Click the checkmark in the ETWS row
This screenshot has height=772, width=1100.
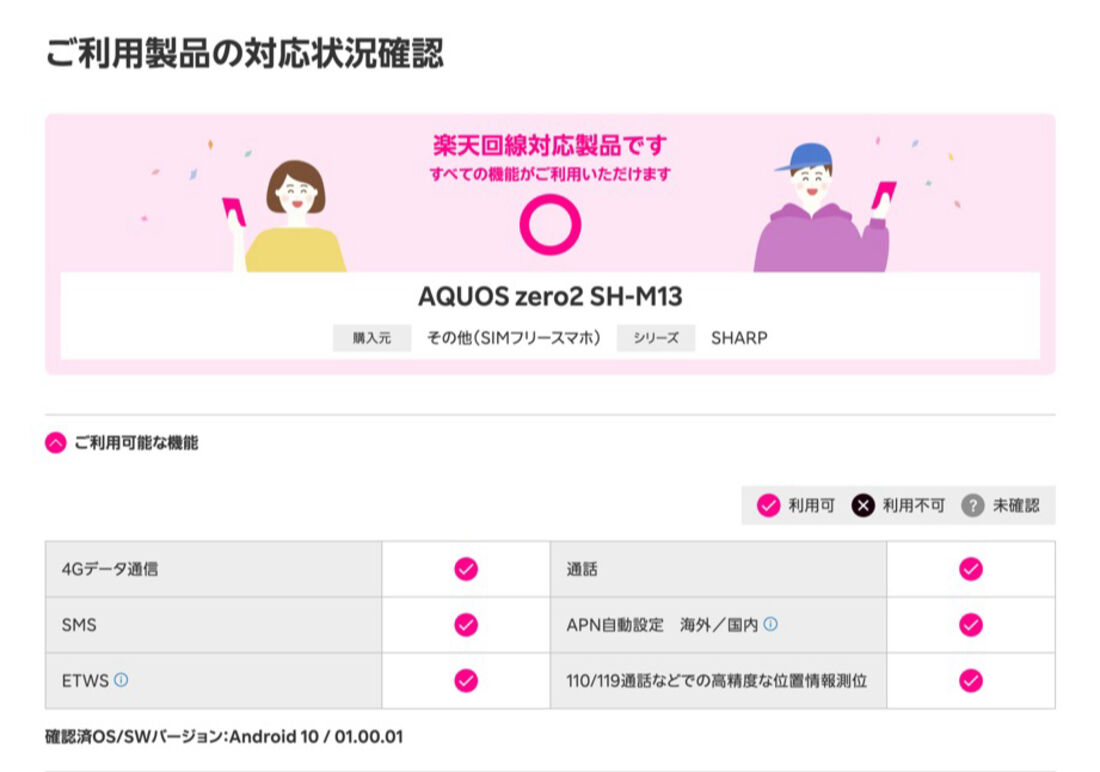(466, 680)
